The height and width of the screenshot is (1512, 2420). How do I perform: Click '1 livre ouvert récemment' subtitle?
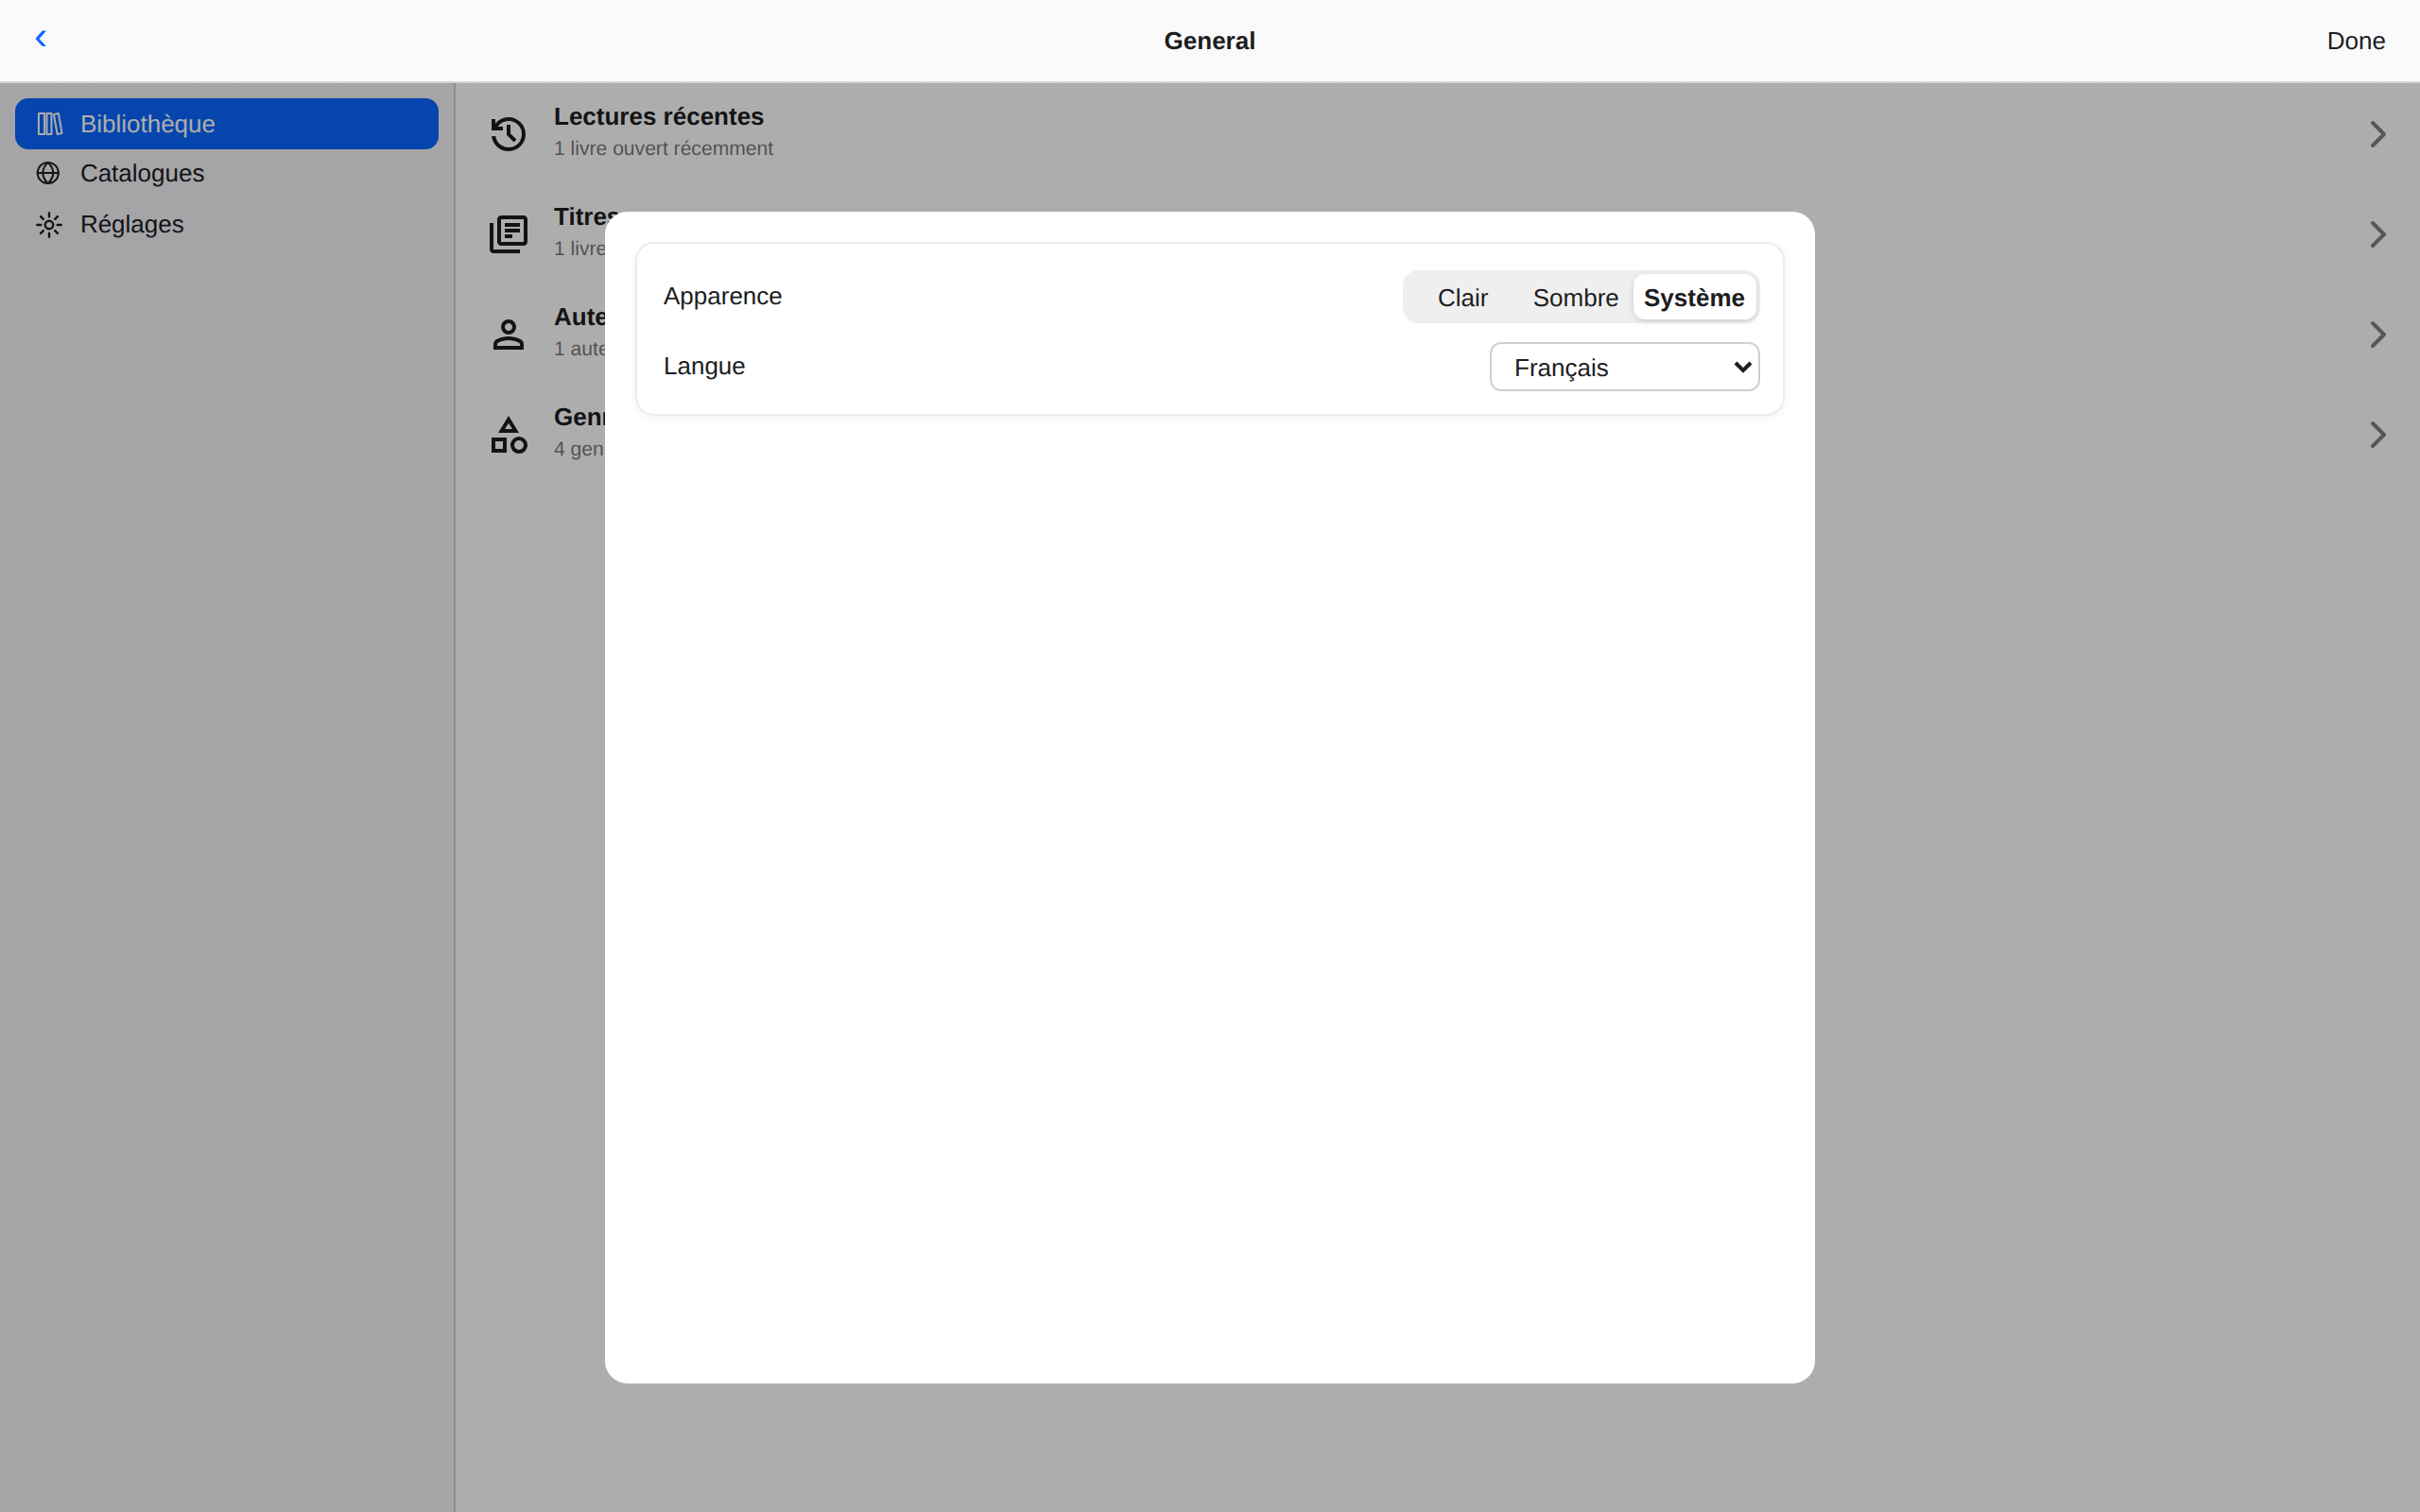pyautogui.click(x=663, y=148)
